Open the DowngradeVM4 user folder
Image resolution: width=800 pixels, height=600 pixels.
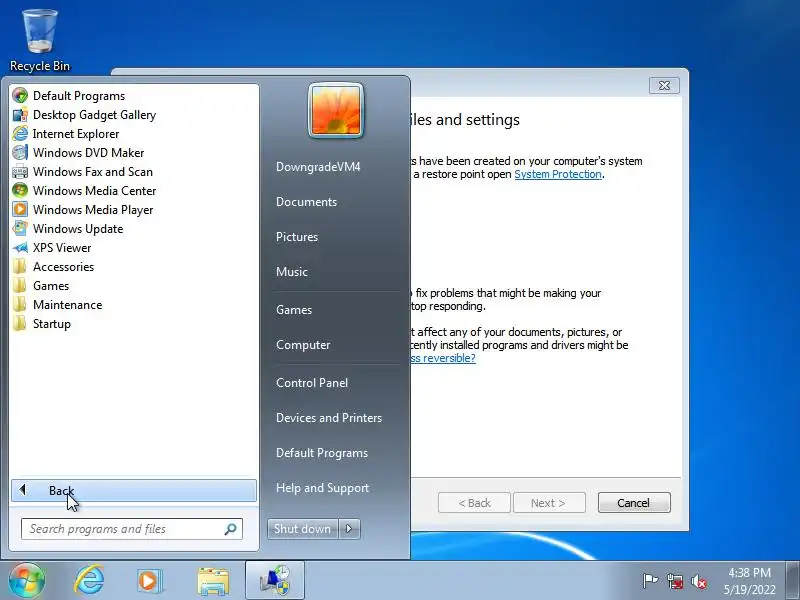click(x=318, y=167)
